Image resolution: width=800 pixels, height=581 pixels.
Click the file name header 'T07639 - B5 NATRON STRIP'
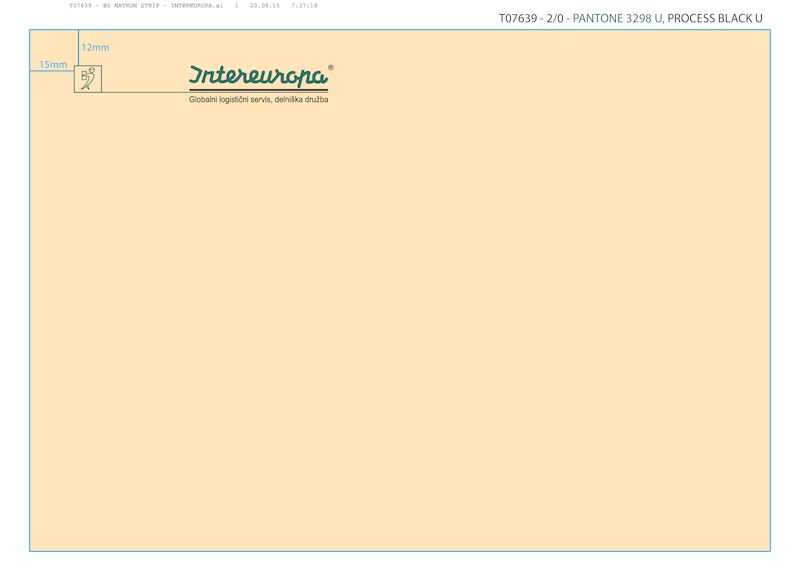(x=114, y=6)
